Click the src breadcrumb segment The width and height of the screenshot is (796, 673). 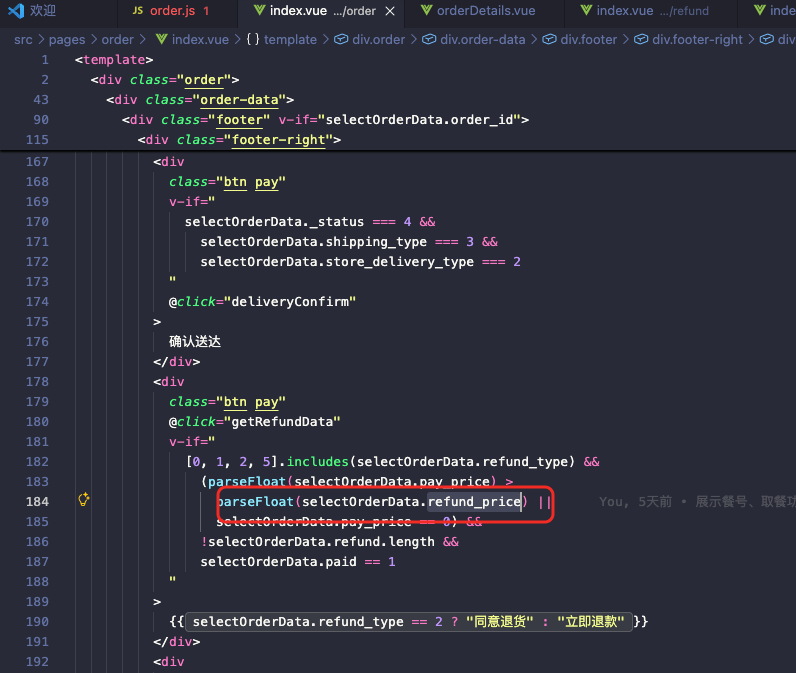(23, 40)
